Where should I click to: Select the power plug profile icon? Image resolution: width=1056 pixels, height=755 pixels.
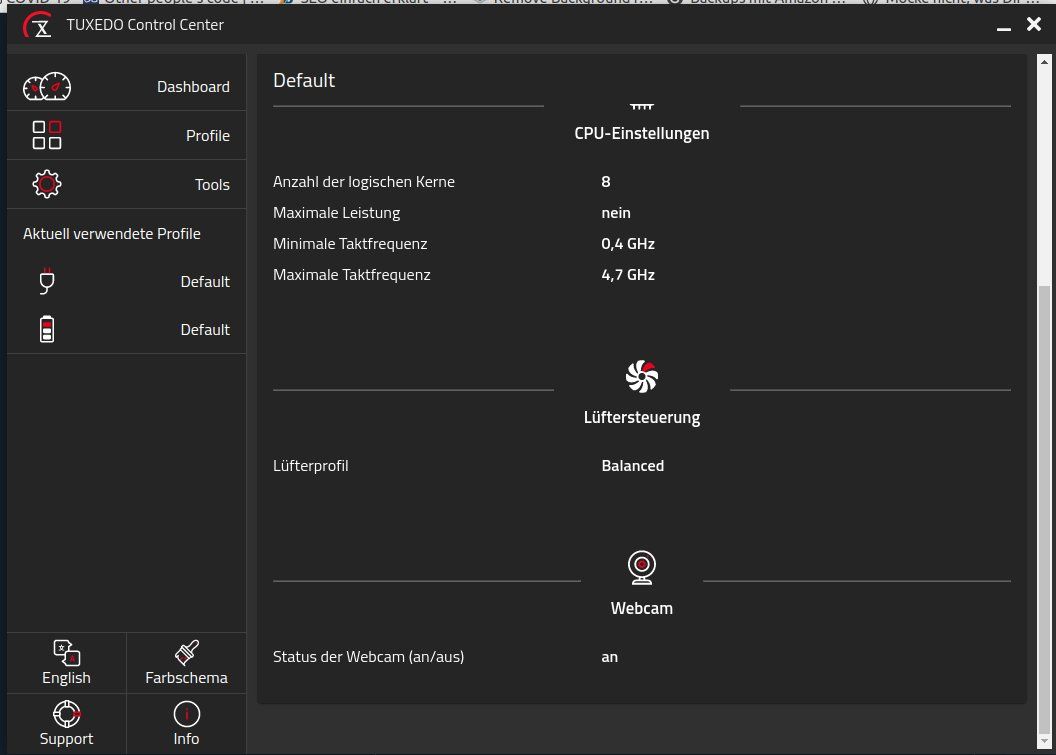pyautogui.click(x=46, y=281)
